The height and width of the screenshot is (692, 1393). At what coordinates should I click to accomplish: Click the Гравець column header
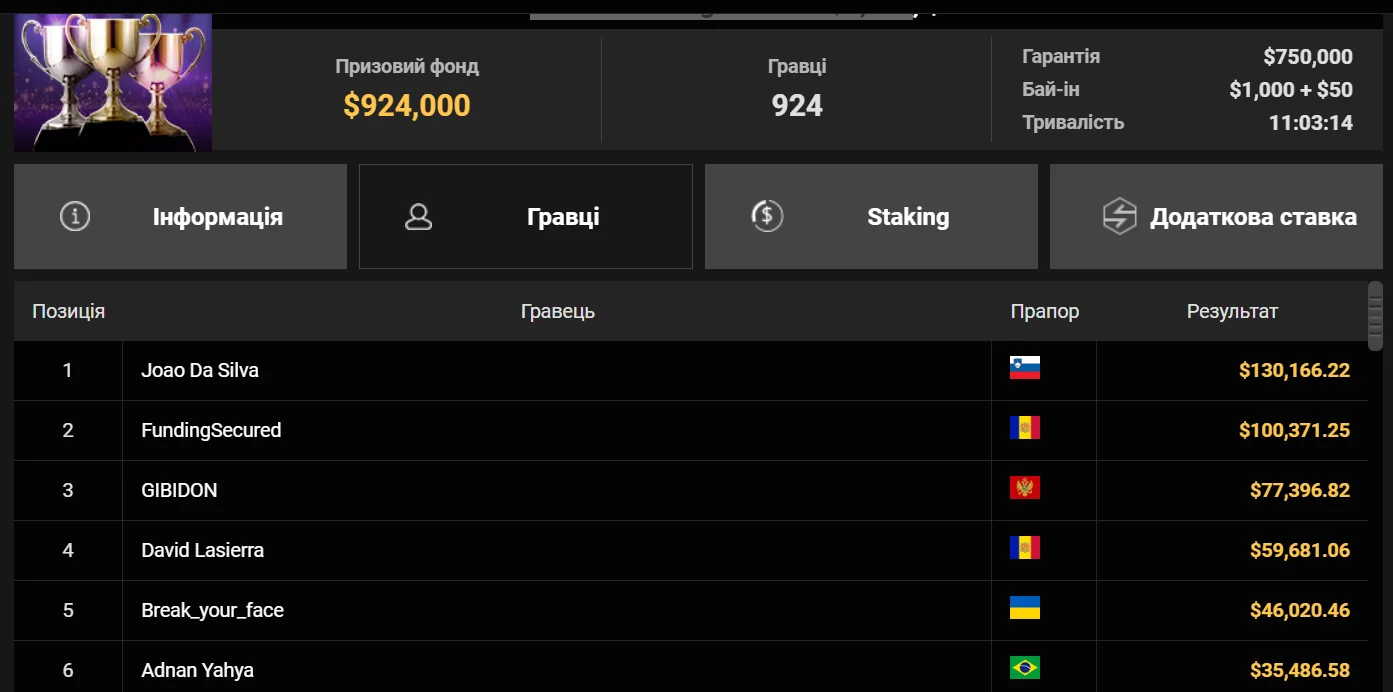click(557, 311)
